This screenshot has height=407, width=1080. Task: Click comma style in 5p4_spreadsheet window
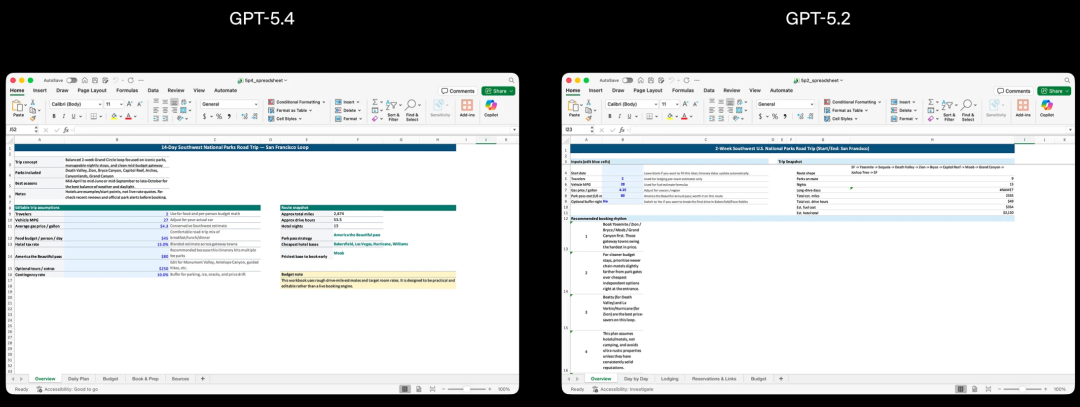point(229,116)
